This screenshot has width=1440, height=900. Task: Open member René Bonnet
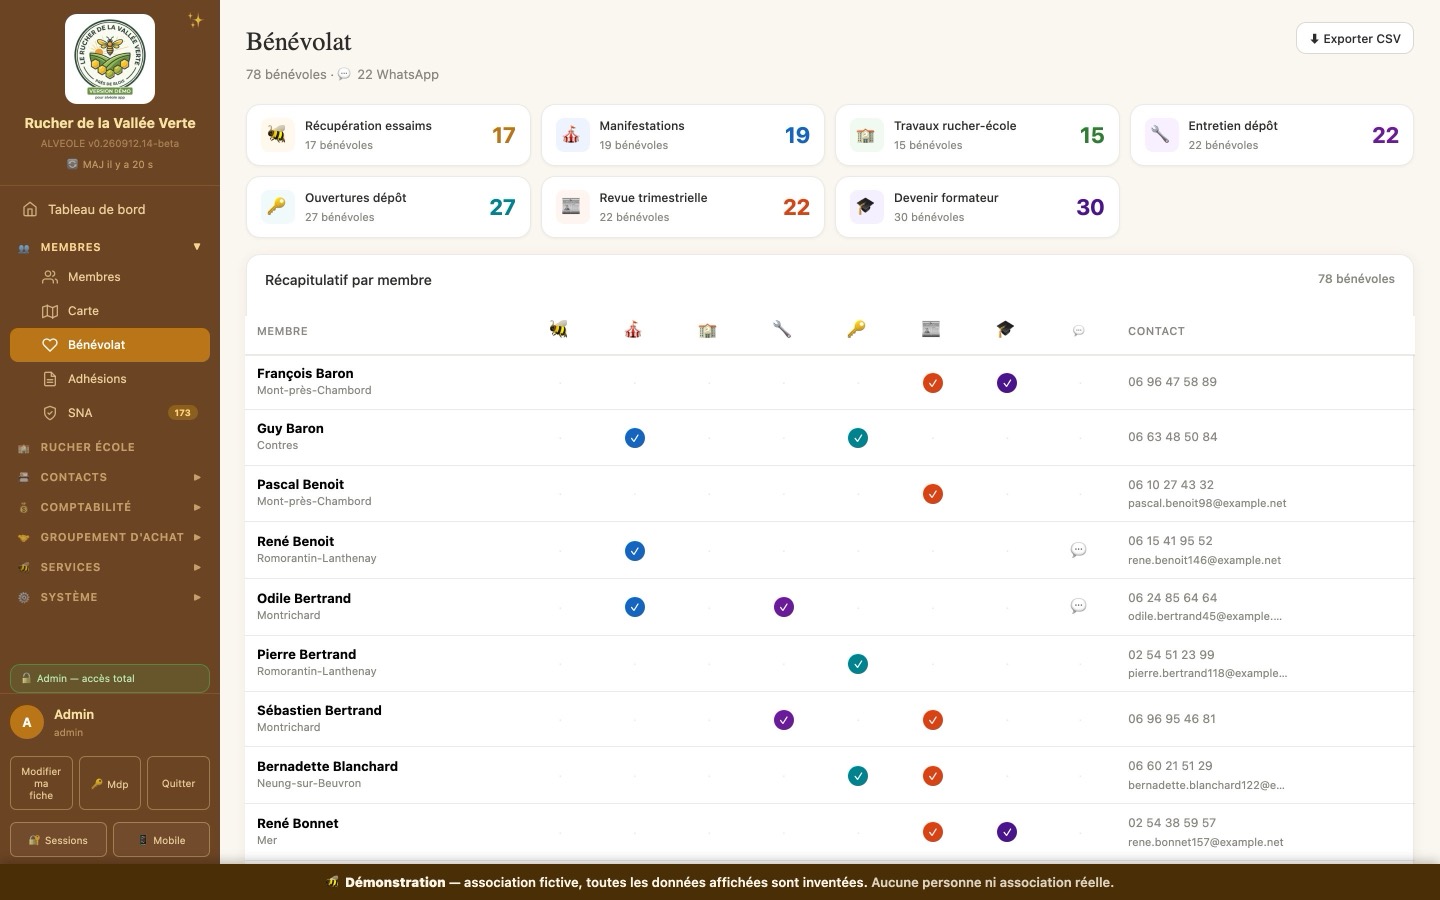pyautogui.click(x=297, y=823)
